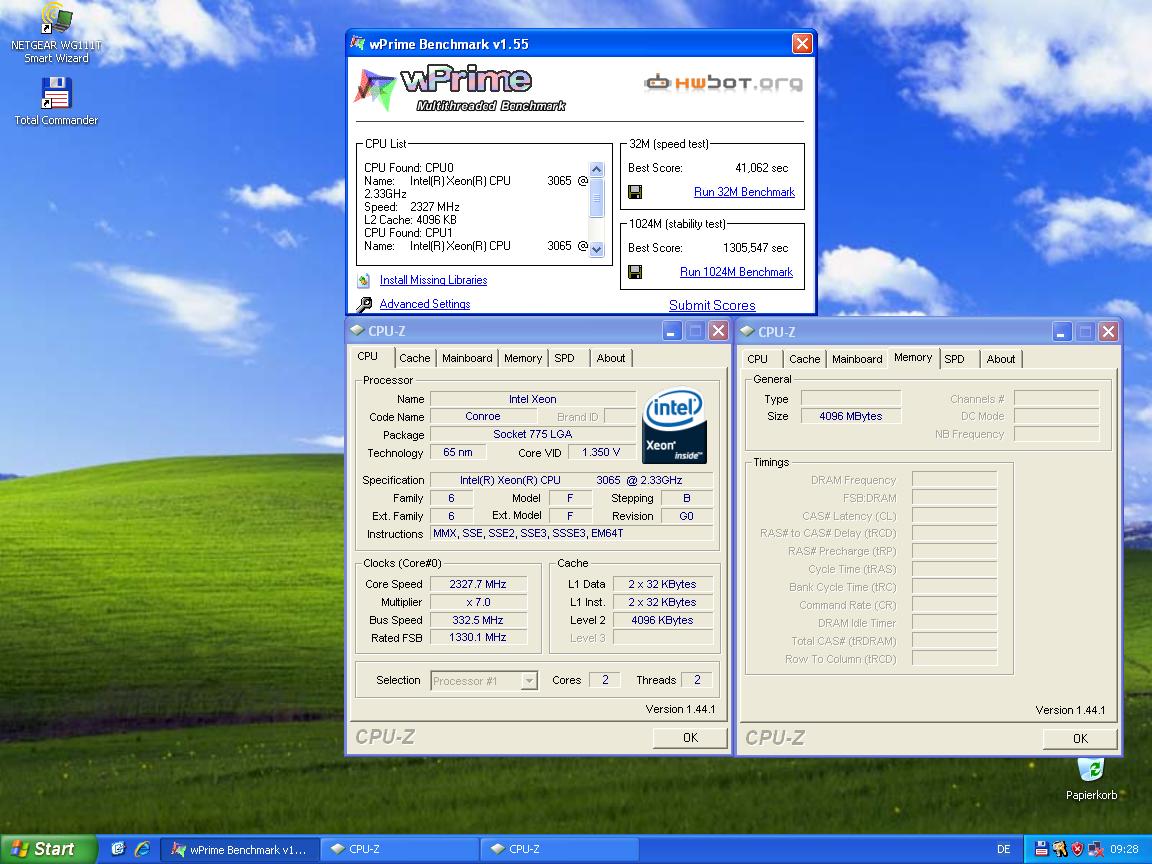Switch to Cache tab in right CPU-Z
Image resolution: width=1152 pixels, height=864 pixels.
804,359
